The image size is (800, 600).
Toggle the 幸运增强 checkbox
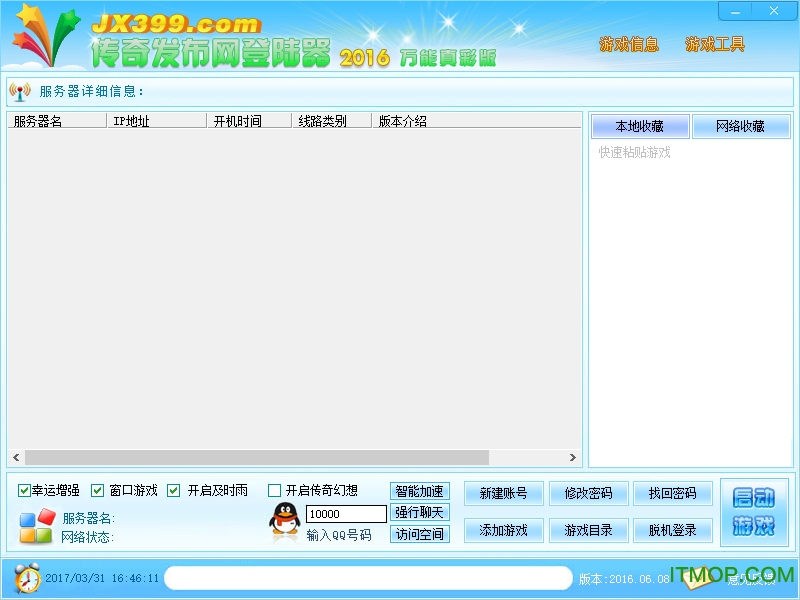(23, 491)
